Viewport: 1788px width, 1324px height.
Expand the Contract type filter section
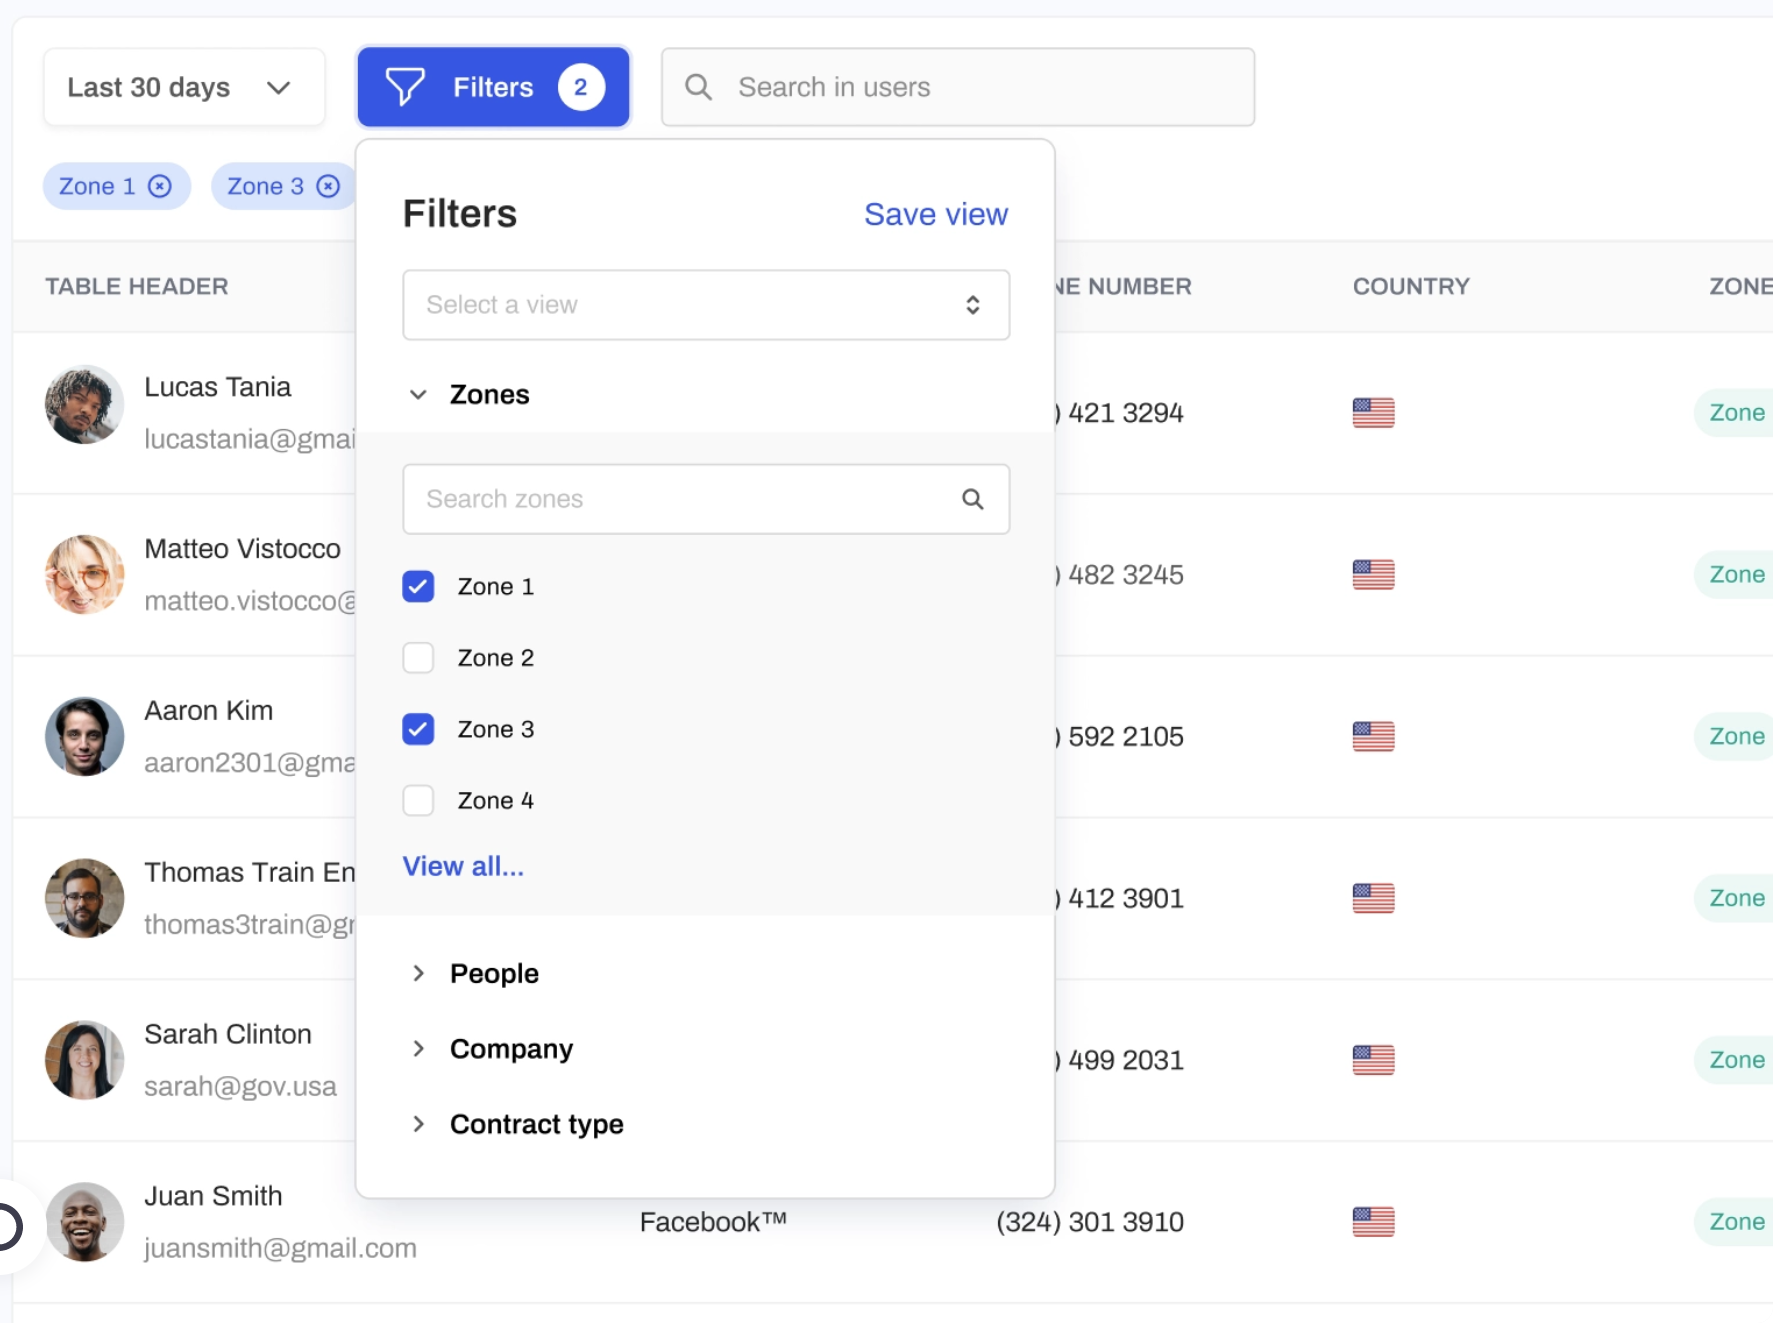418,1124
